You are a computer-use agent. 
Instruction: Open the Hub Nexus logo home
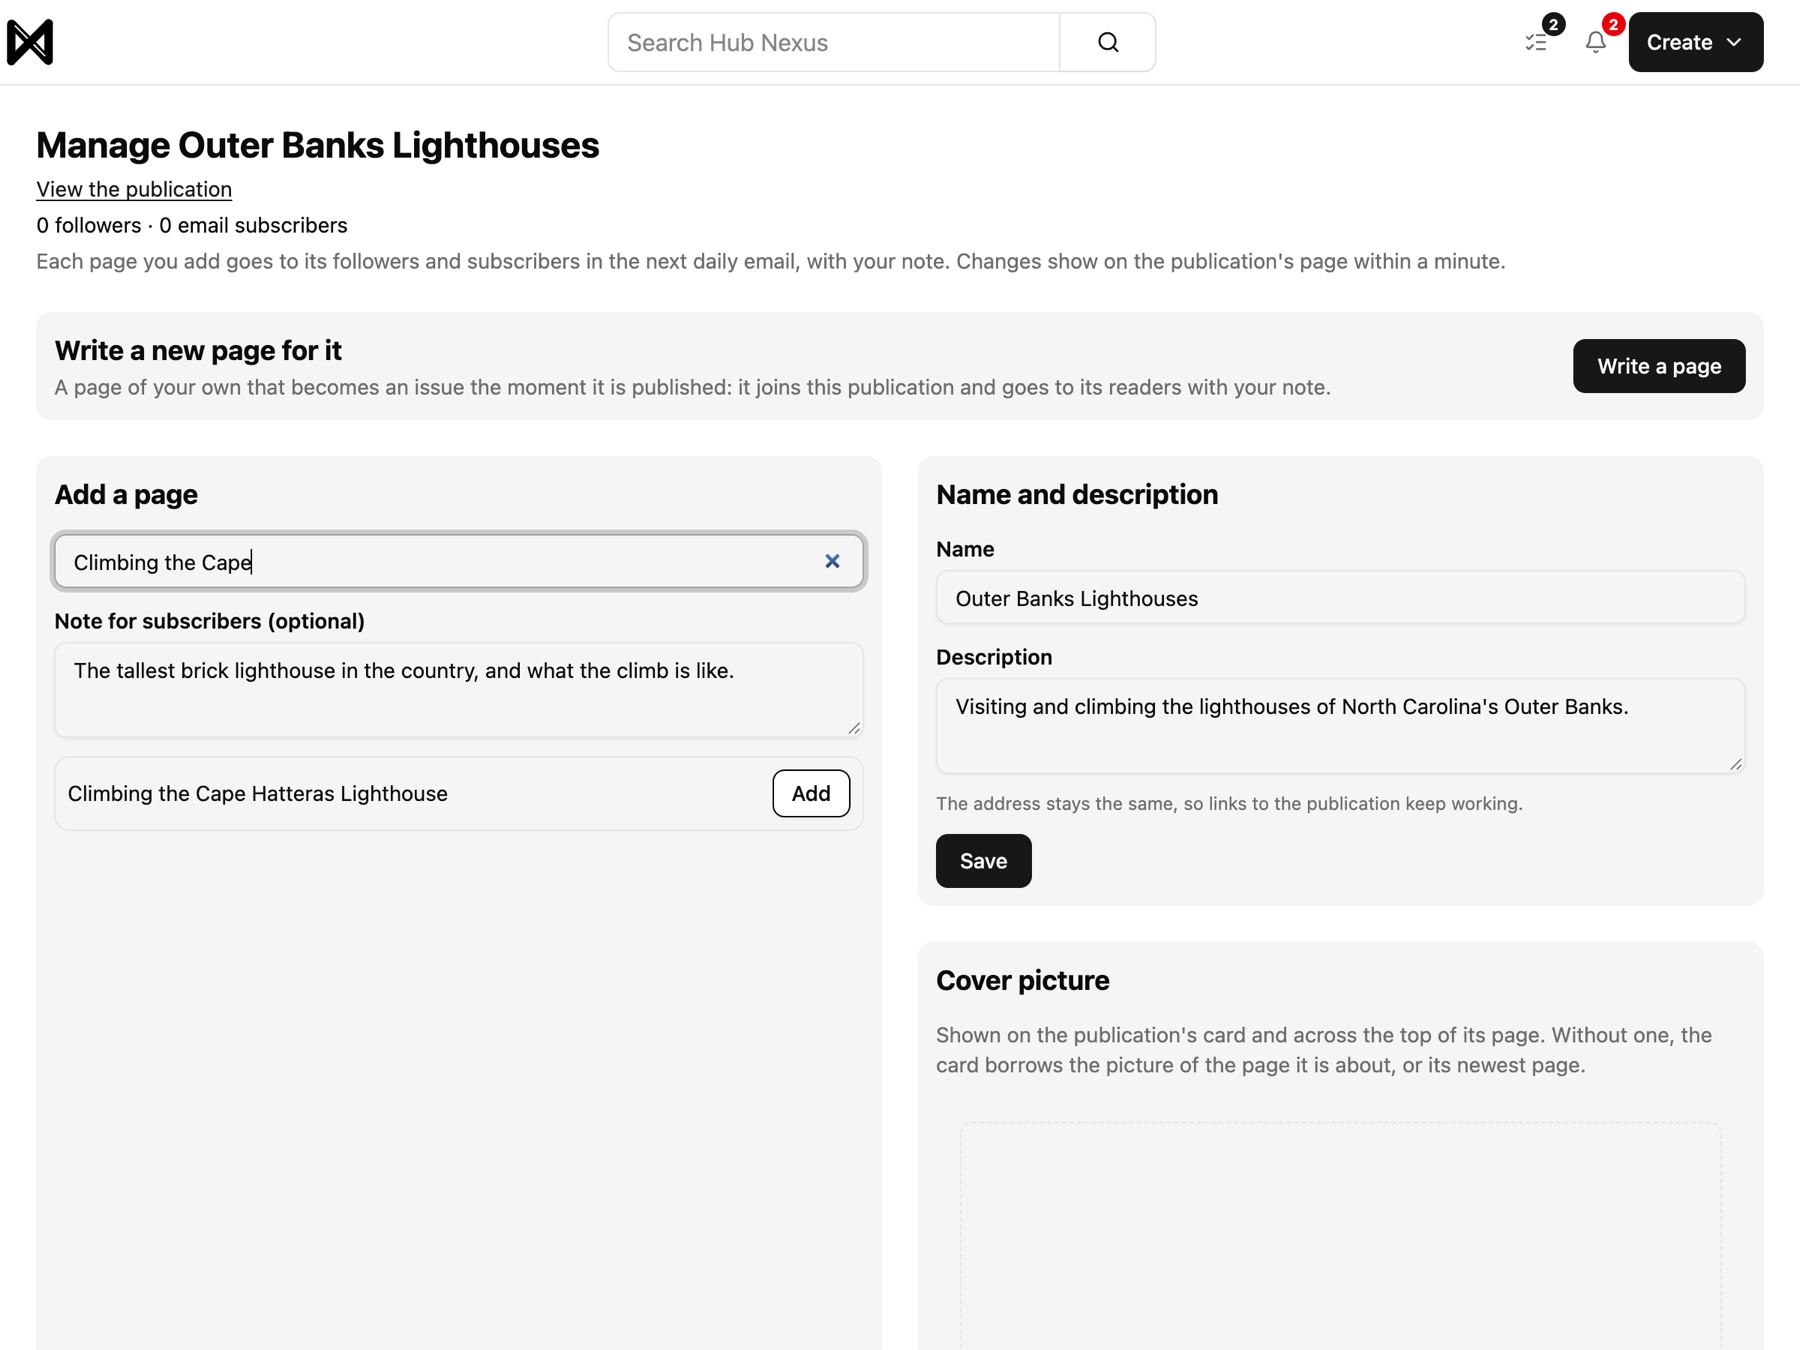click(x=30, y=42)
